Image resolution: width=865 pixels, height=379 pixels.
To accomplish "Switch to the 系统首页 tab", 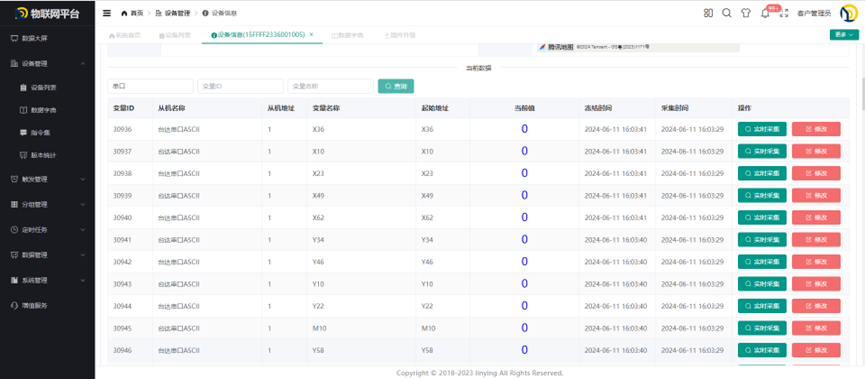I will pyautogui.click(x=125, y=35).
